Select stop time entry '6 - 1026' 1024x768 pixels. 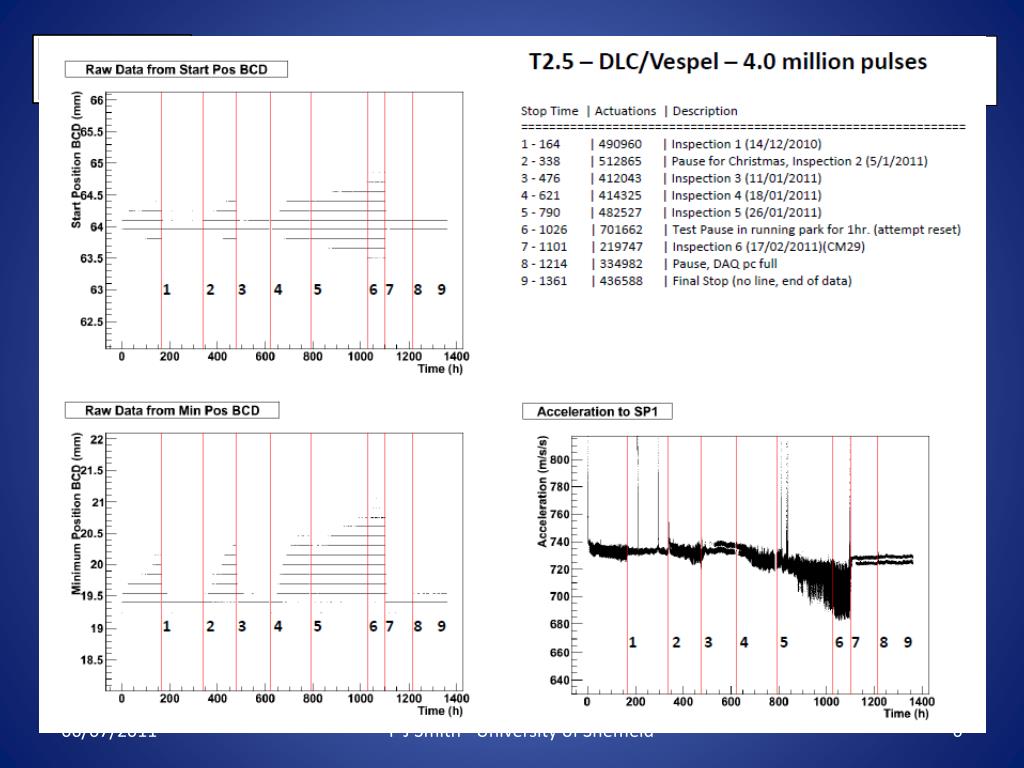[544, 230]
